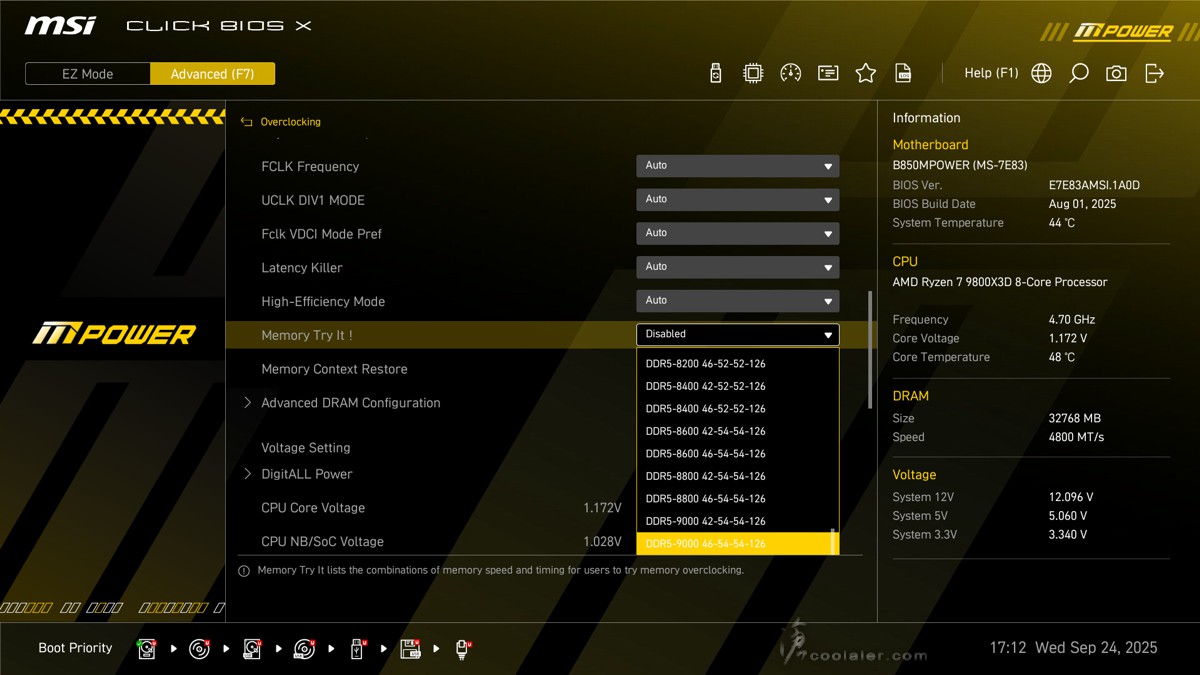Select the optical disc boot device
Viewport: 1200px width, 675px height.
coord(200,649)
